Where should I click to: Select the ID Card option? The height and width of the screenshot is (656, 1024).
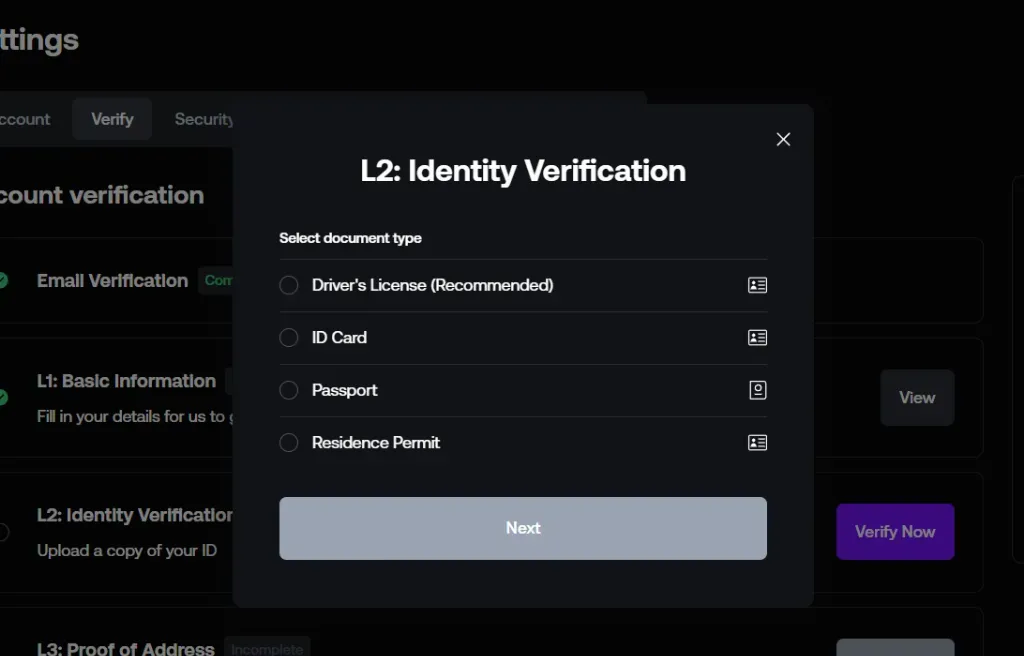point(288,337)
